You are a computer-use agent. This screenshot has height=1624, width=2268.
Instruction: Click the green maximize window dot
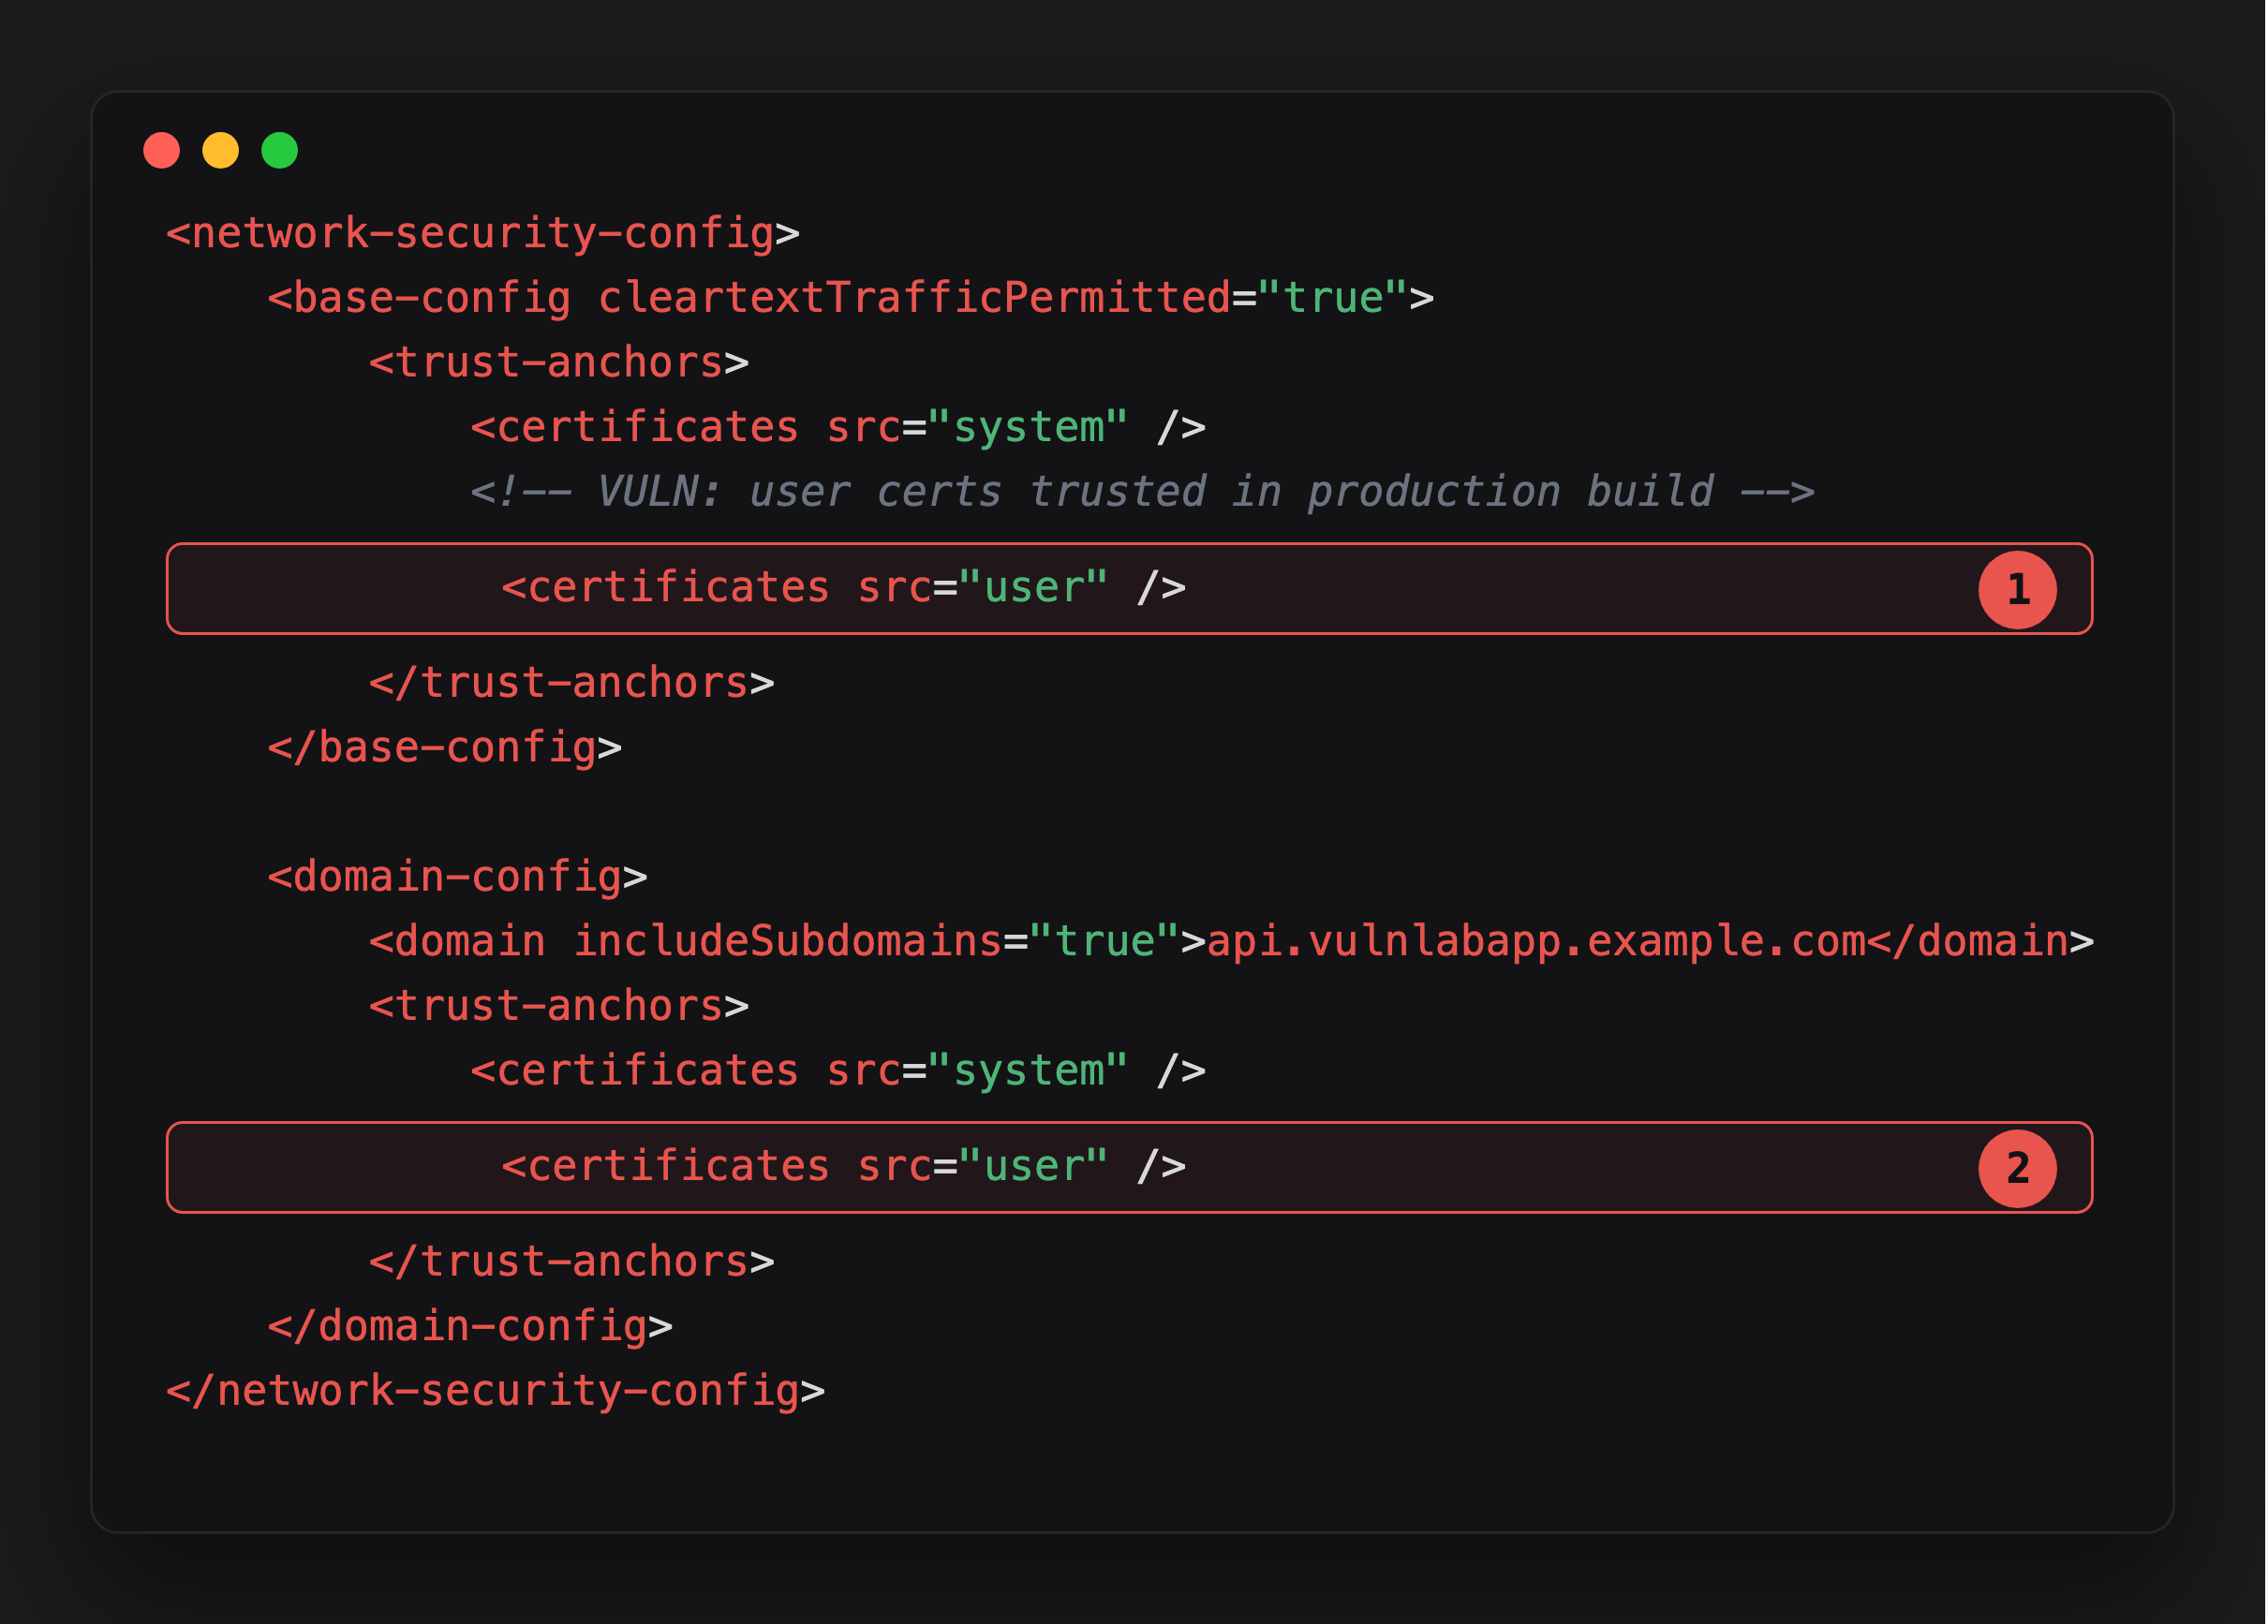tap(280, 151)
